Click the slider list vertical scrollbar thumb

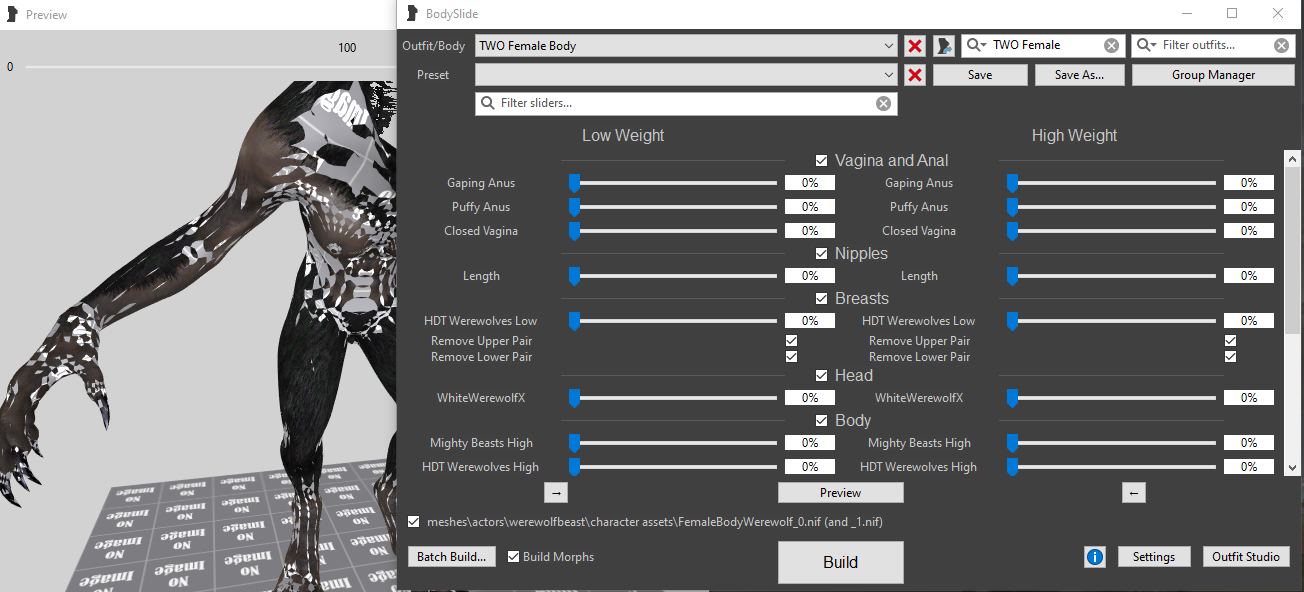[1292, 251]
